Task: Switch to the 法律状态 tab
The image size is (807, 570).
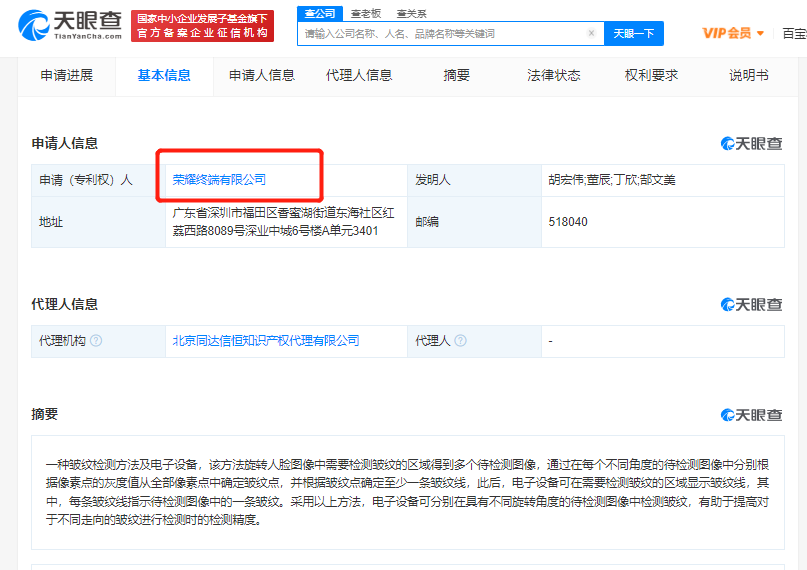Action: [554, 76]
